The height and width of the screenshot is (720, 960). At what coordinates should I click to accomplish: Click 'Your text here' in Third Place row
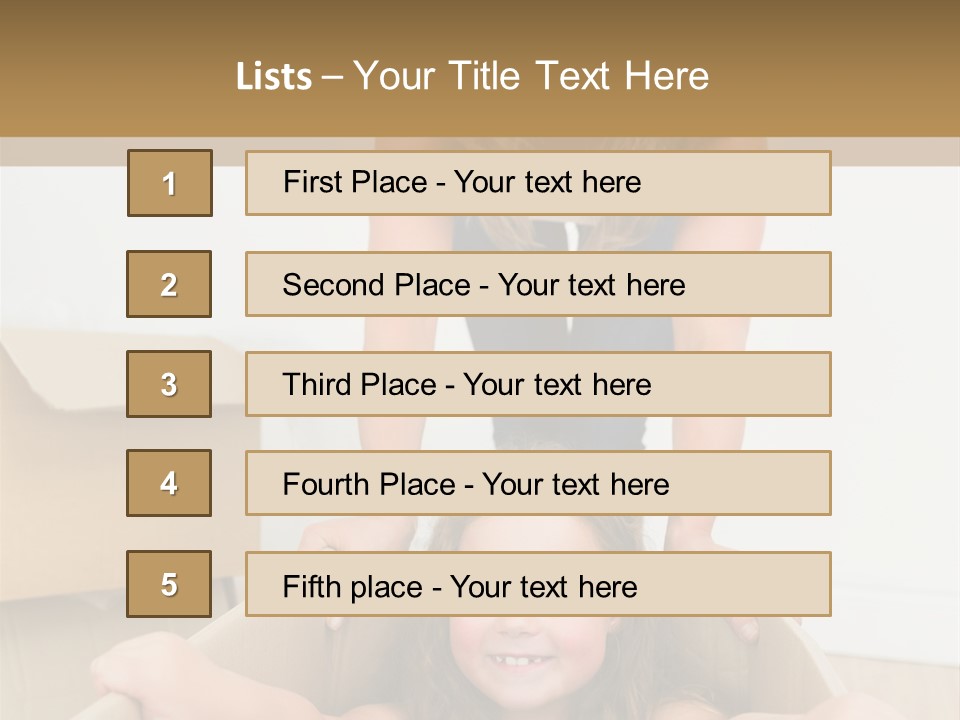pos(557,385)
